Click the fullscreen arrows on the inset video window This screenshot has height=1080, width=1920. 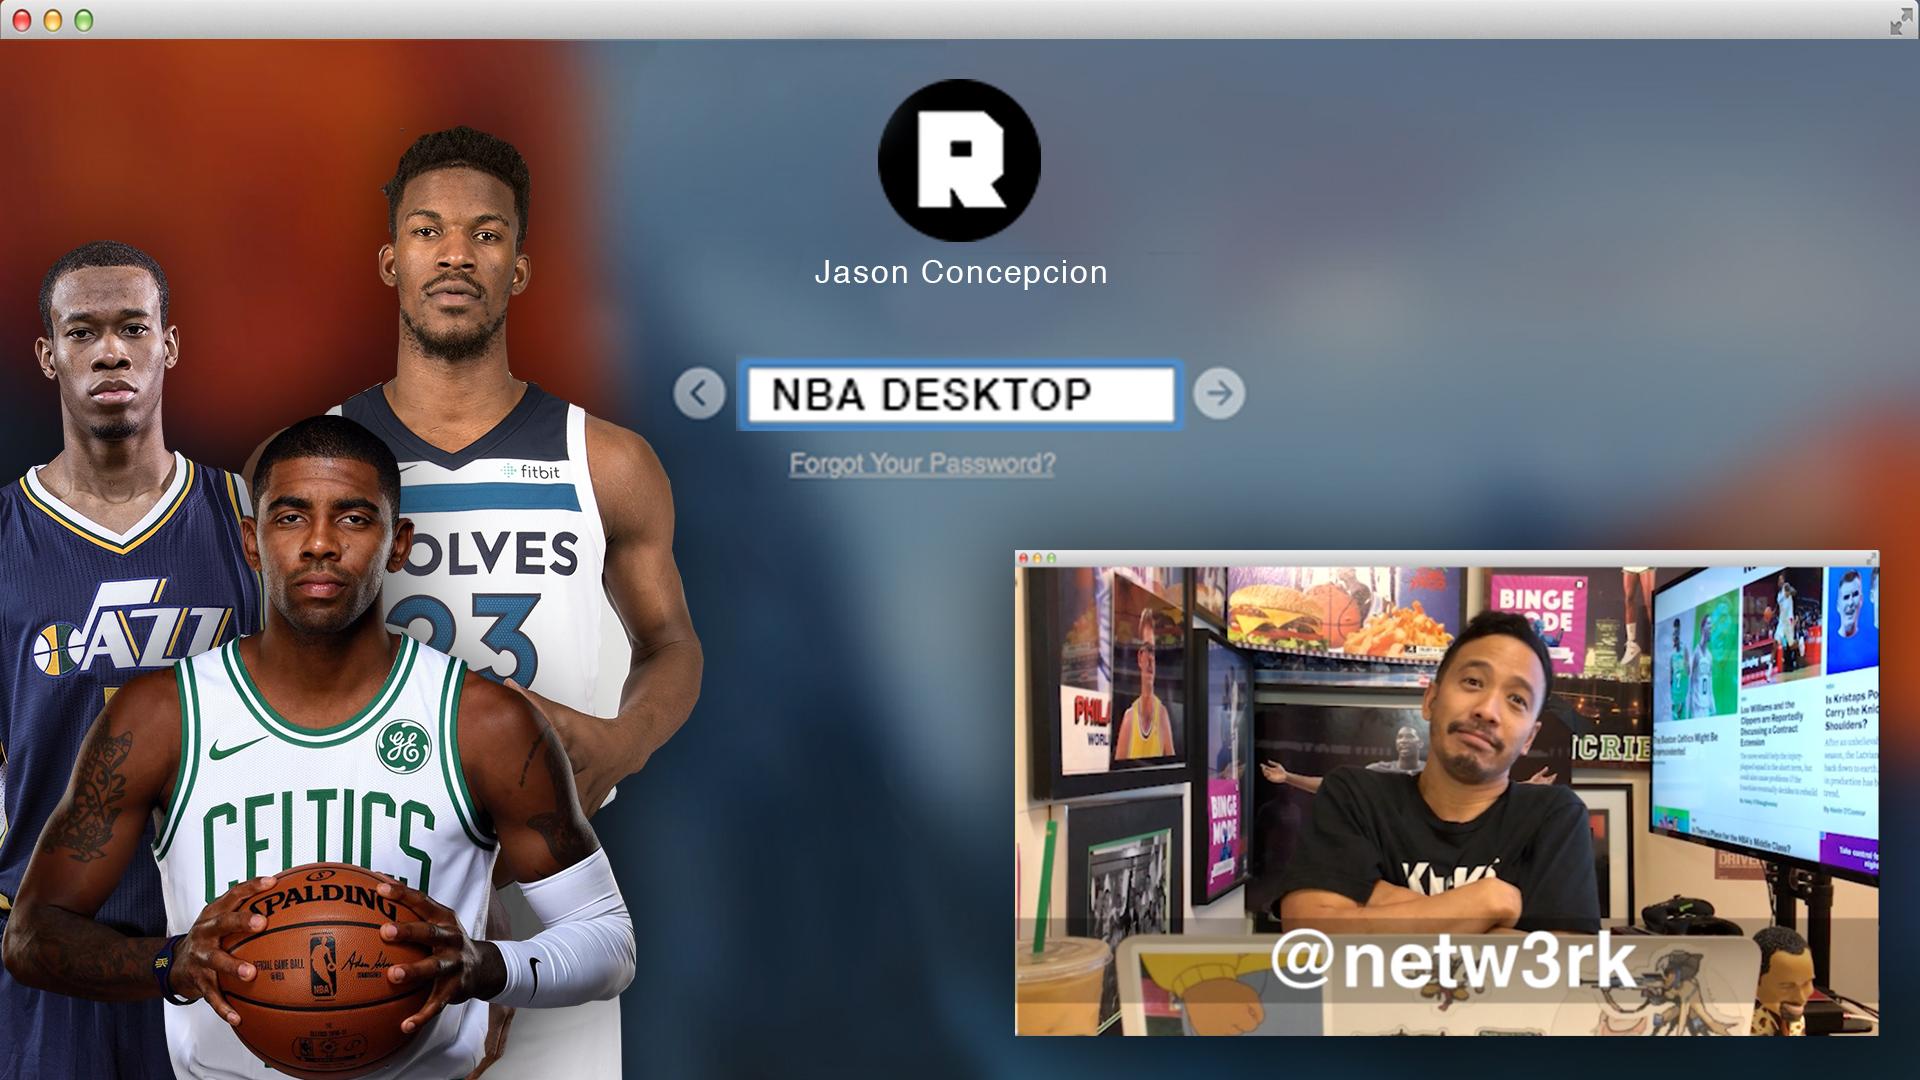[1870, 558]
